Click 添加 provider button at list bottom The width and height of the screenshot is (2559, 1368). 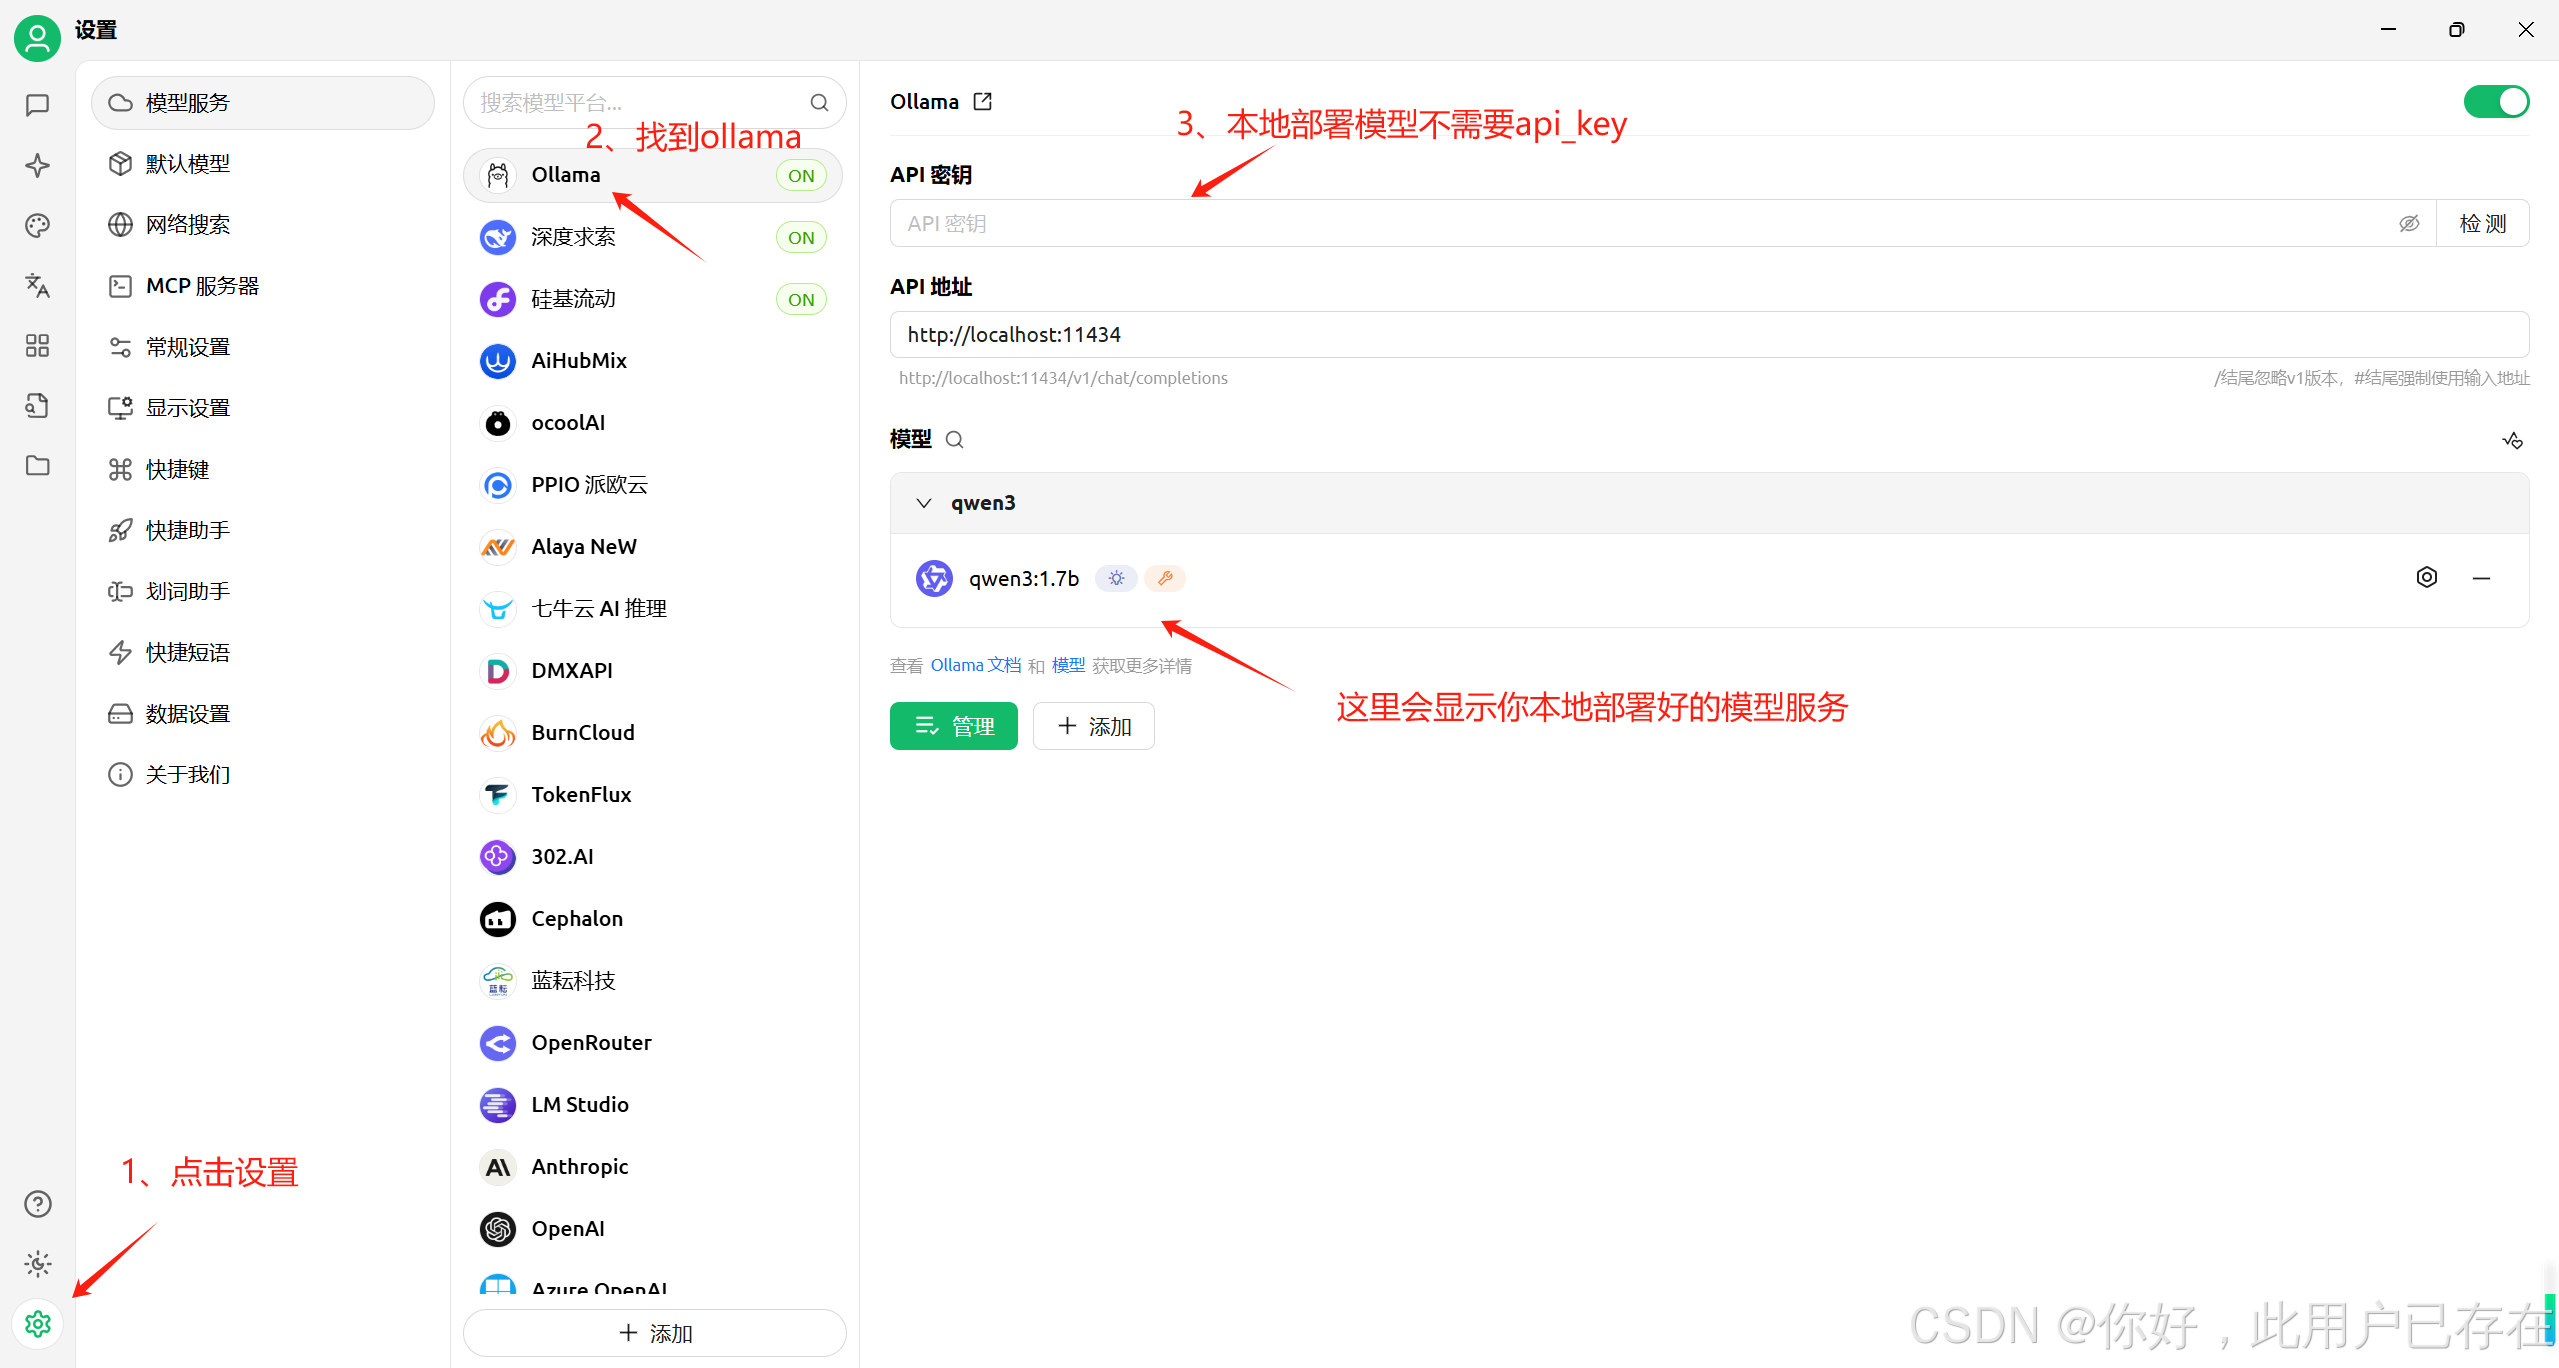point(655,1333)
